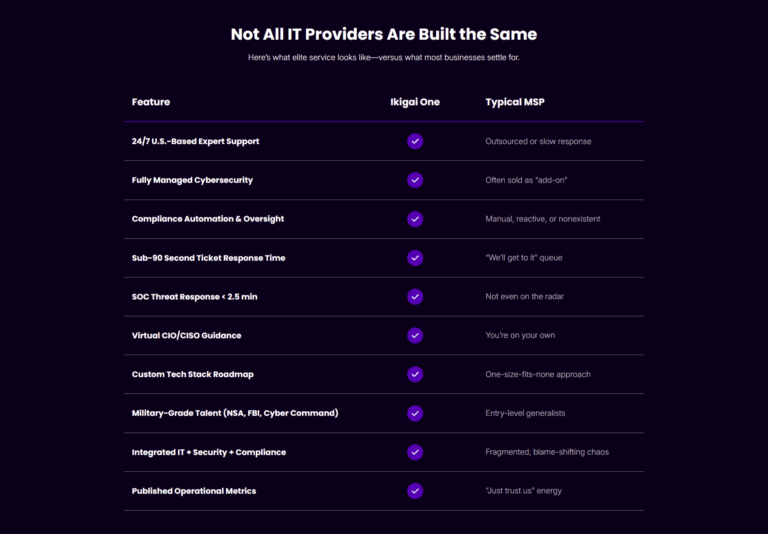Click the subtitle about elite service
This screenshot has width=768, height=534.
(384, 57)
